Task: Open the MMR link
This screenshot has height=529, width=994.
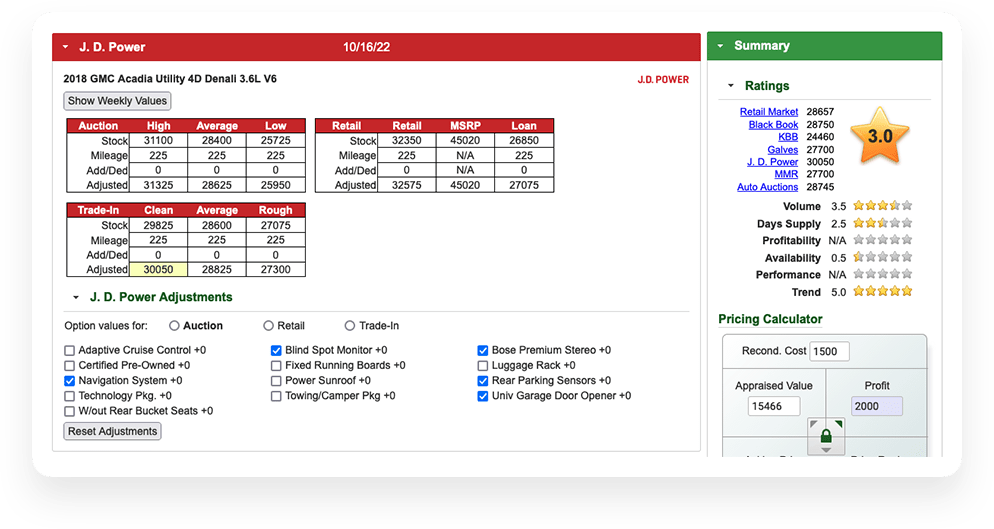Action: click(786, 174)
